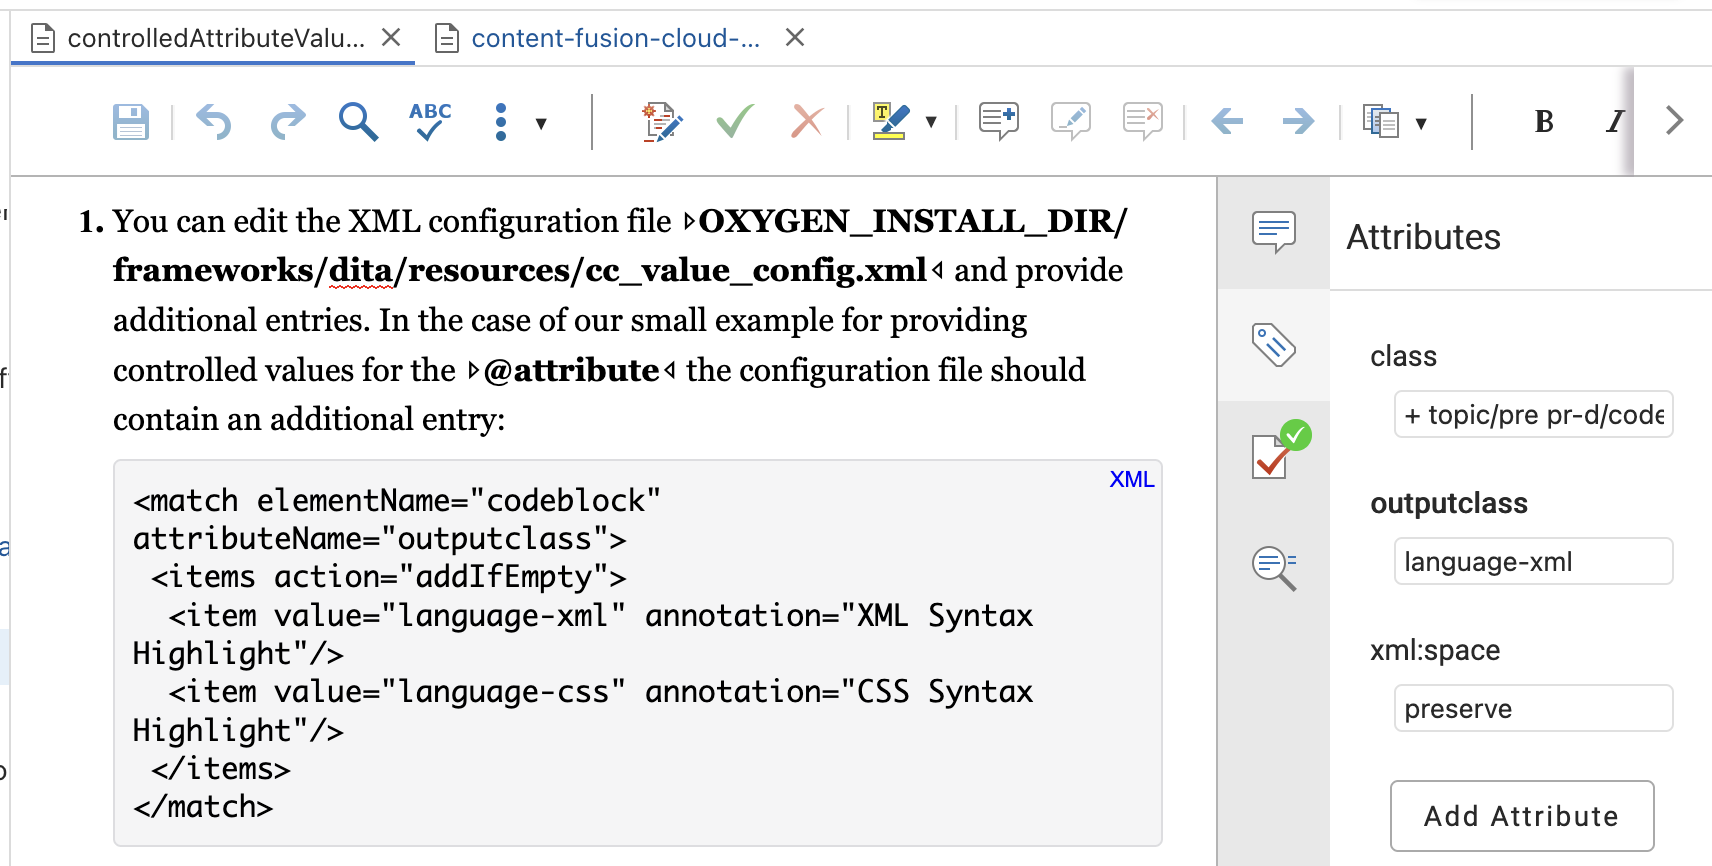Accept the change with green checkmark
The height and width of the screenshot is (866, 1712).
[x=735, y=122]
